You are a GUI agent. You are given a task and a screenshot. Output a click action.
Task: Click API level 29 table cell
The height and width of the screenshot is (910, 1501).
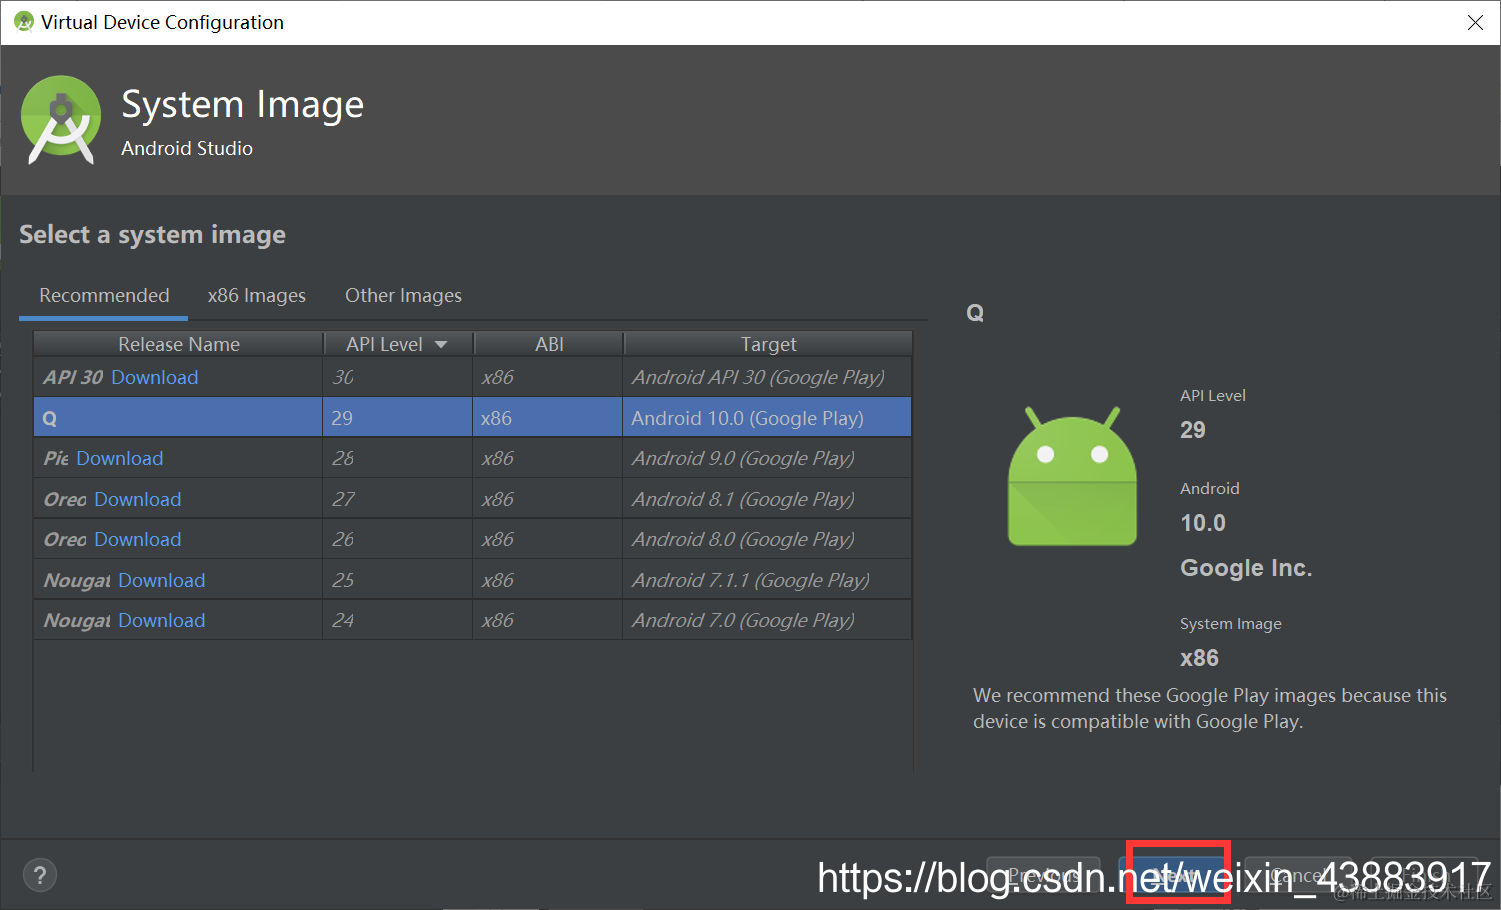pos(398,418)
